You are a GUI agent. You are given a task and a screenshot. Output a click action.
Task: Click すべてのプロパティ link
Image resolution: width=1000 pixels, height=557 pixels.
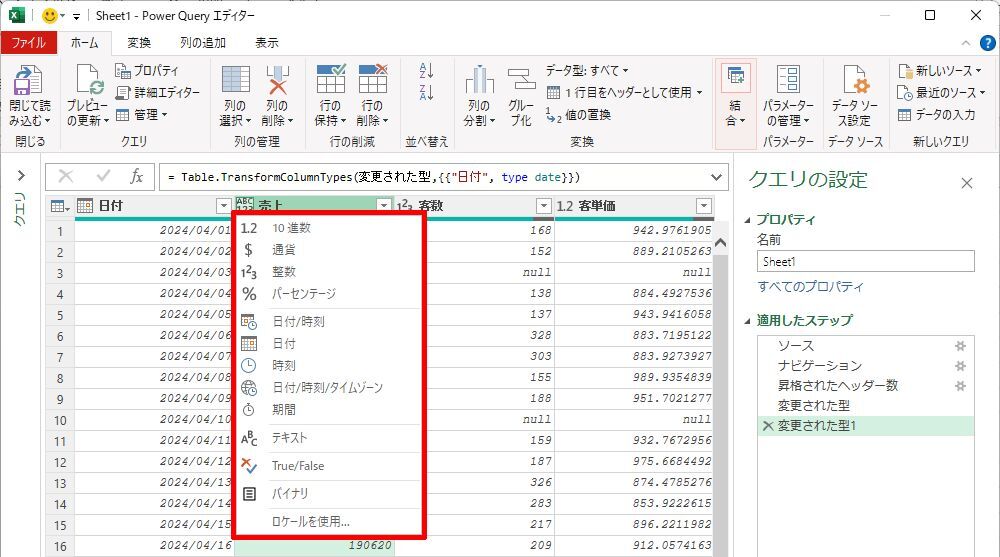(810, 287)
